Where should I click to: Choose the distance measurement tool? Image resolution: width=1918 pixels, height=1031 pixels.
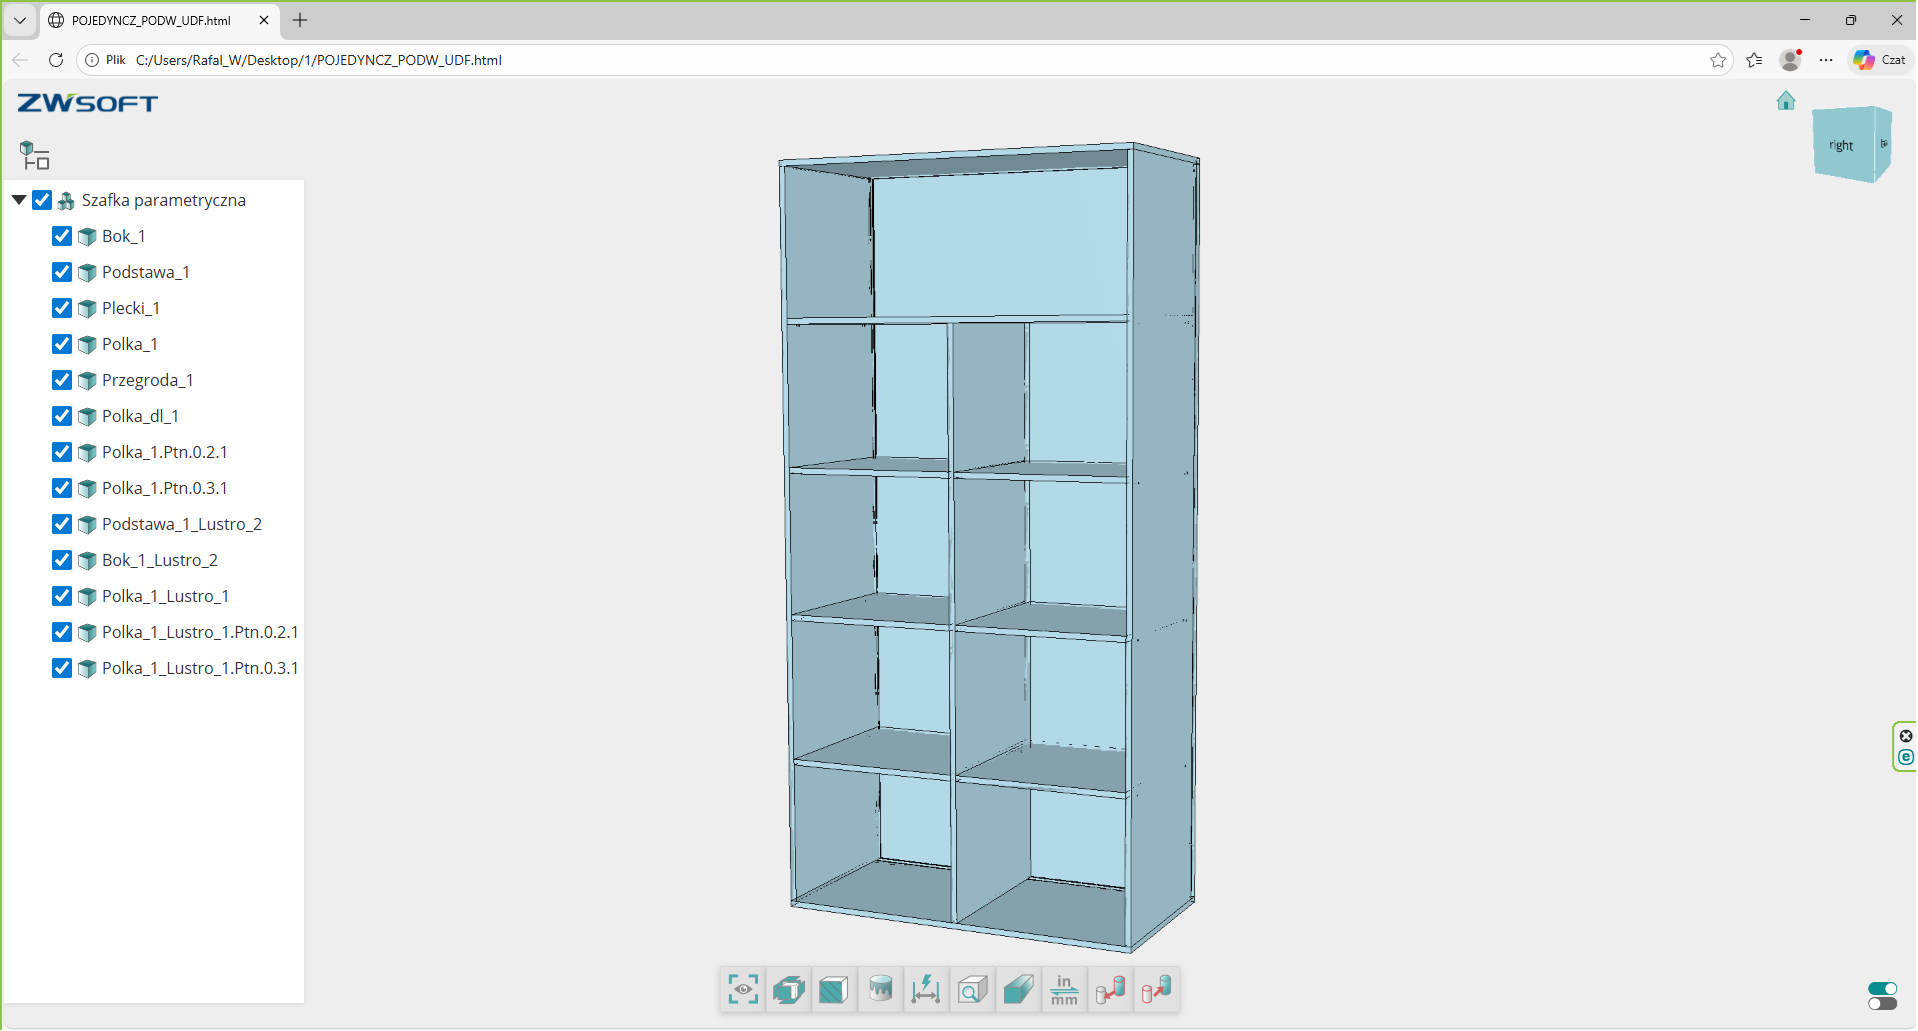coord(926,990)
